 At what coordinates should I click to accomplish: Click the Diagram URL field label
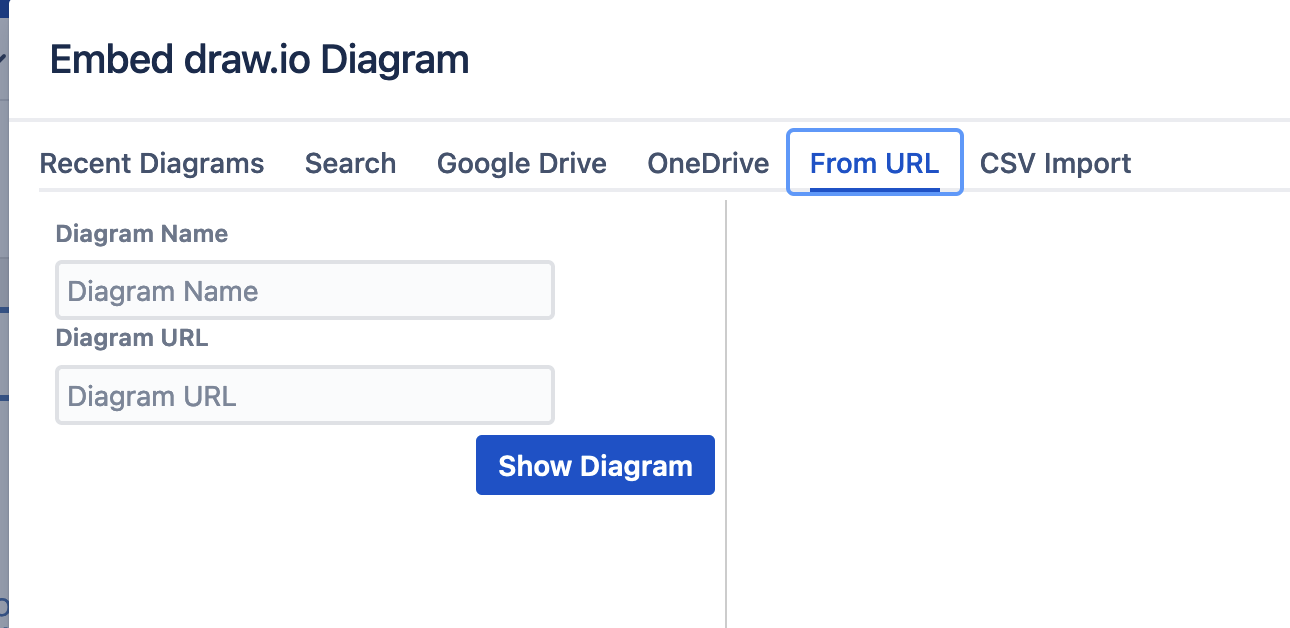tap(131, 338)
